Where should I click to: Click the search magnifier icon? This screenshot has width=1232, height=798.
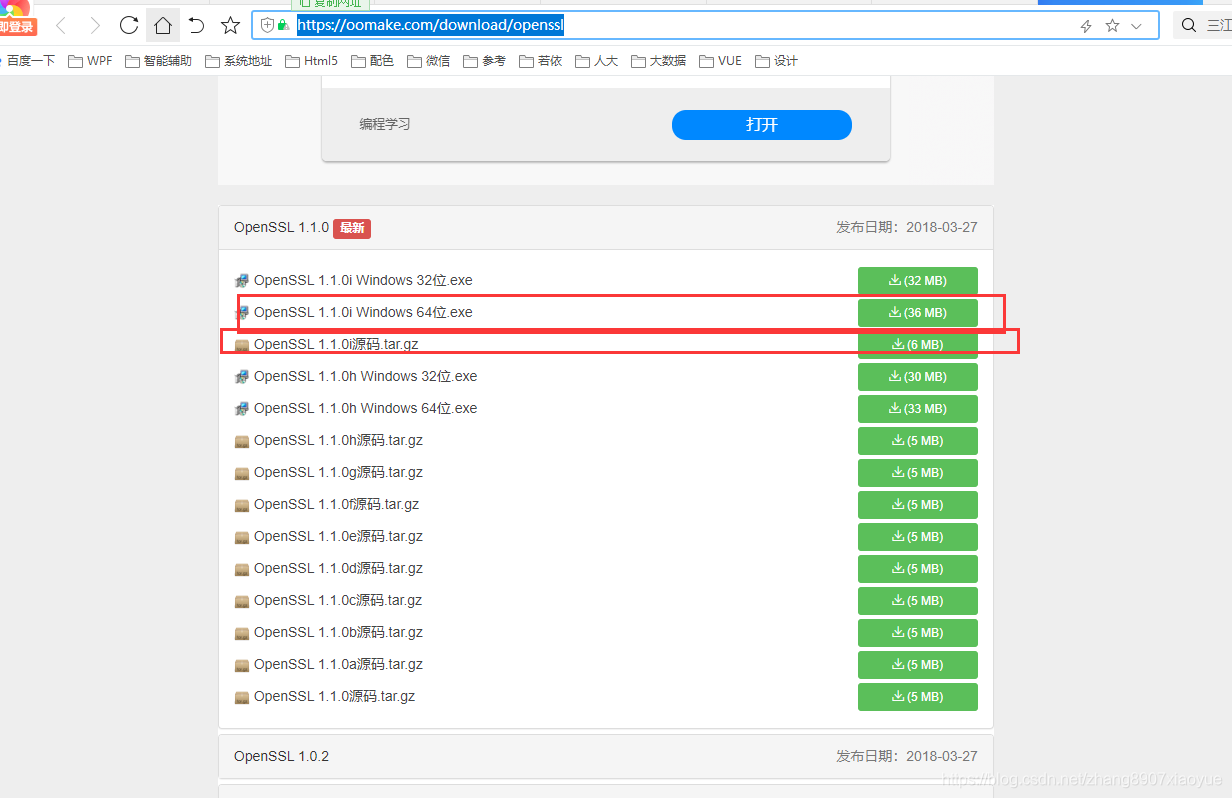point(1188,26)
